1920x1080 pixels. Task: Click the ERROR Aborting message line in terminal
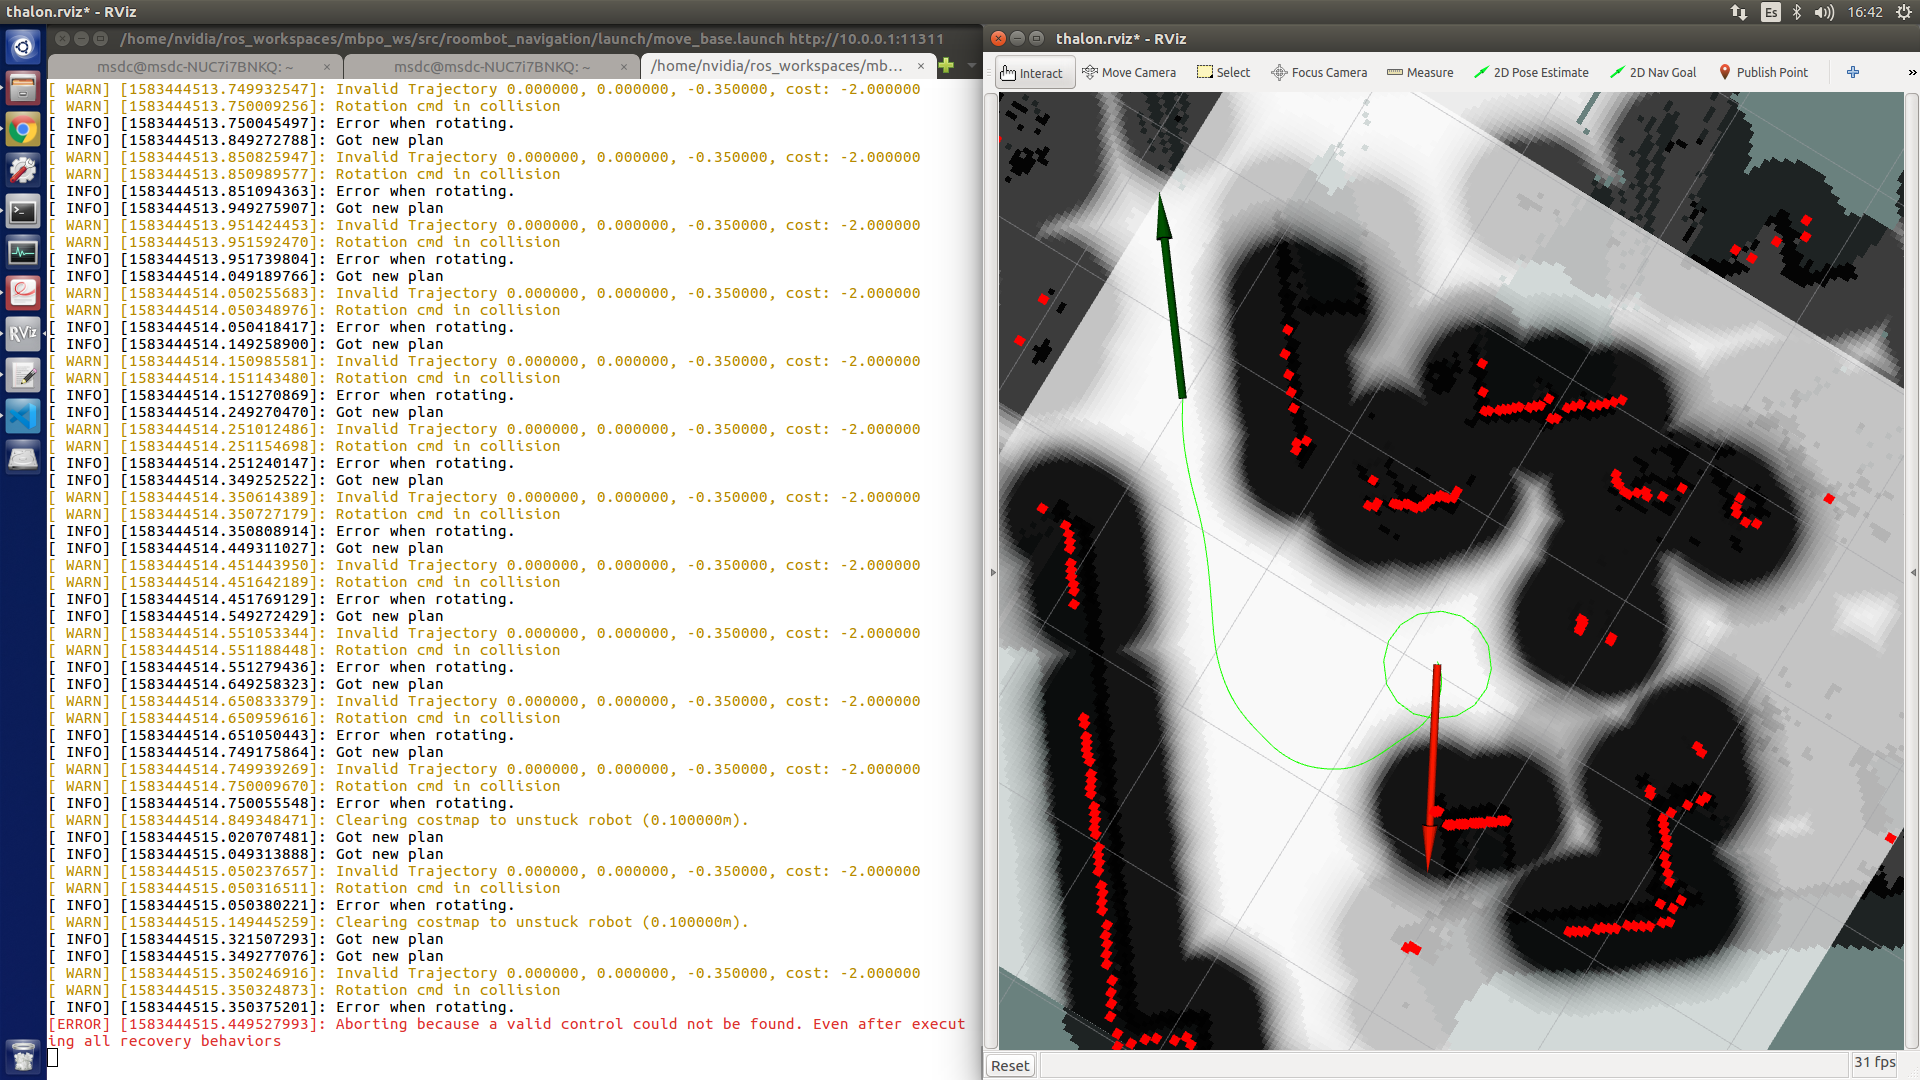507,1033
